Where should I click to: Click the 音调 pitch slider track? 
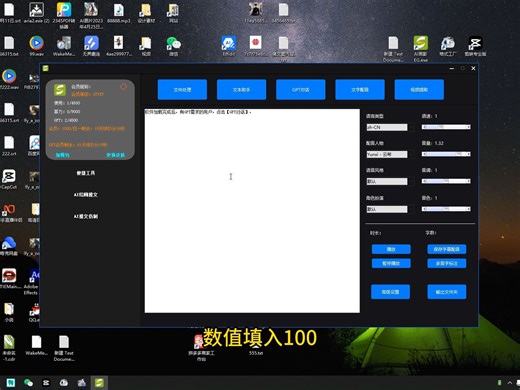click(446, 181)
